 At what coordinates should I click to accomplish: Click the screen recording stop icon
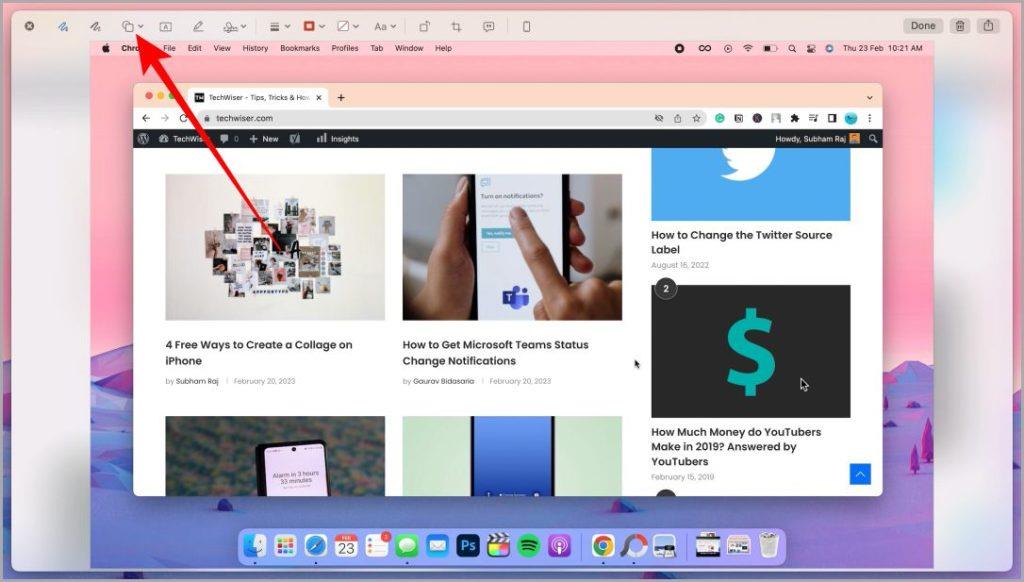[x=679, y=48]
